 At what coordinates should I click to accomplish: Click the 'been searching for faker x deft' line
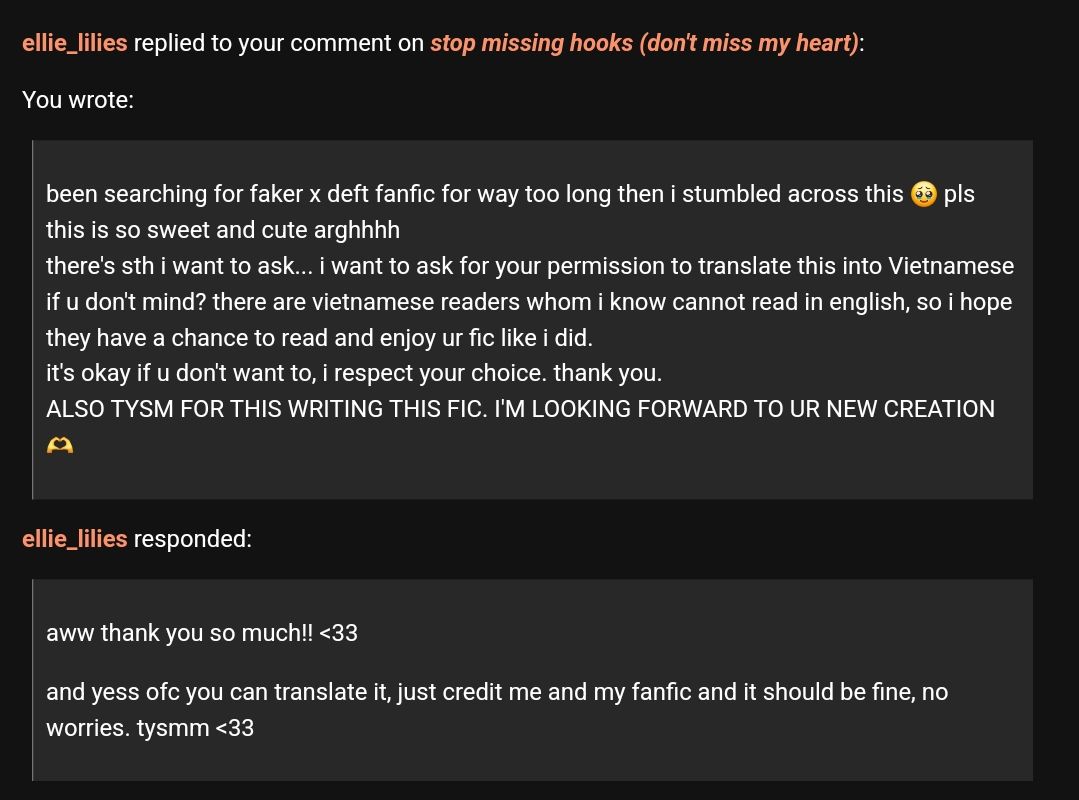click(510, 195)
